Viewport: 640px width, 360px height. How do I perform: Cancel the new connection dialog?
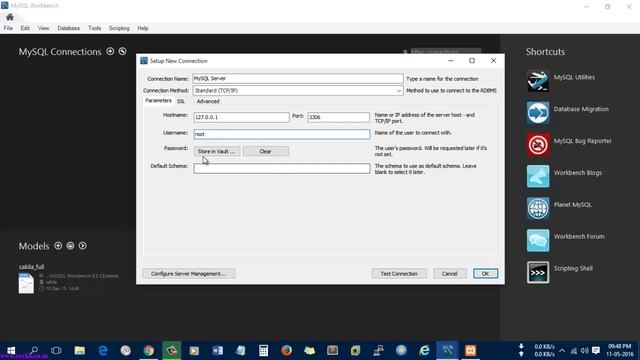tap(449, 273)
